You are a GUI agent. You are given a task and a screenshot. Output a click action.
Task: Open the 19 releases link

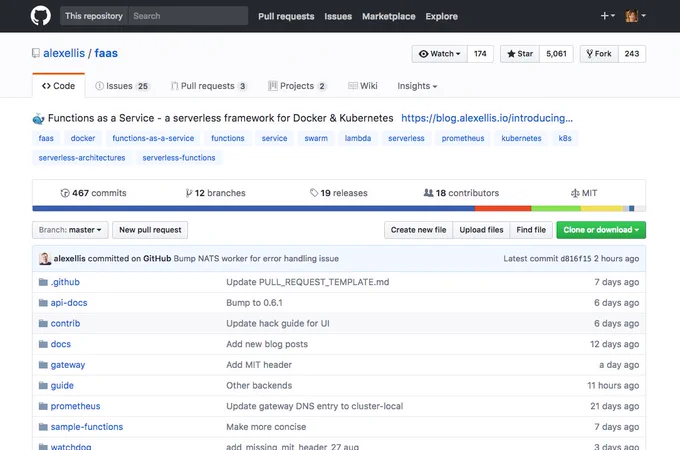[x=339, y=193]
